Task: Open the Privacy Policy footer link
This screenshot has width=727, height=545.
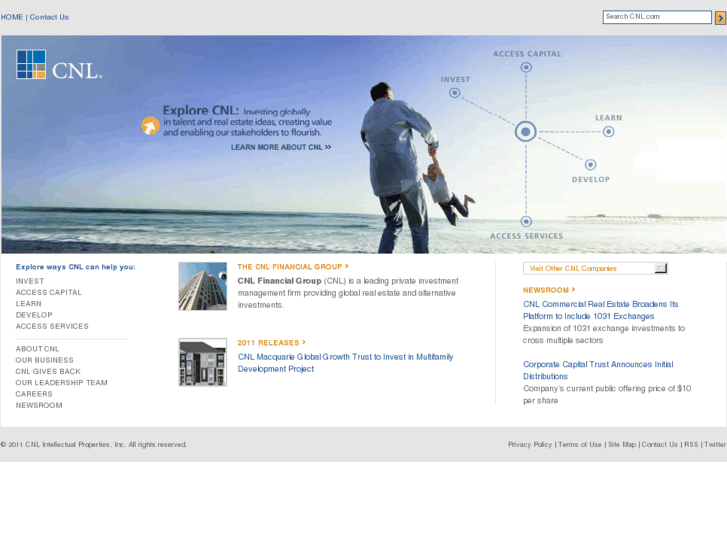Action: 529,444
